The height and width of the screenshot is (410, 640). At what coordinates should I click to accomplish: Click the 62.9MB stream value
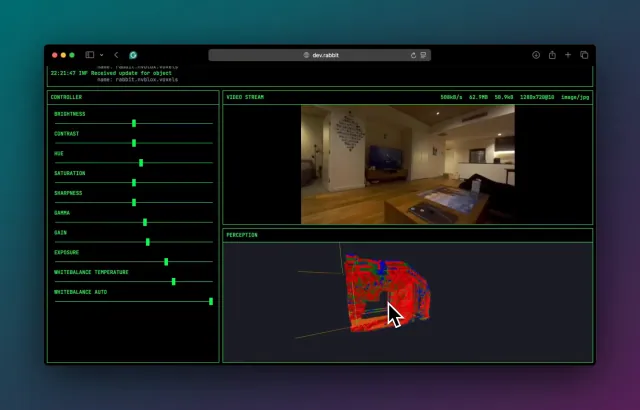[478, 97]
